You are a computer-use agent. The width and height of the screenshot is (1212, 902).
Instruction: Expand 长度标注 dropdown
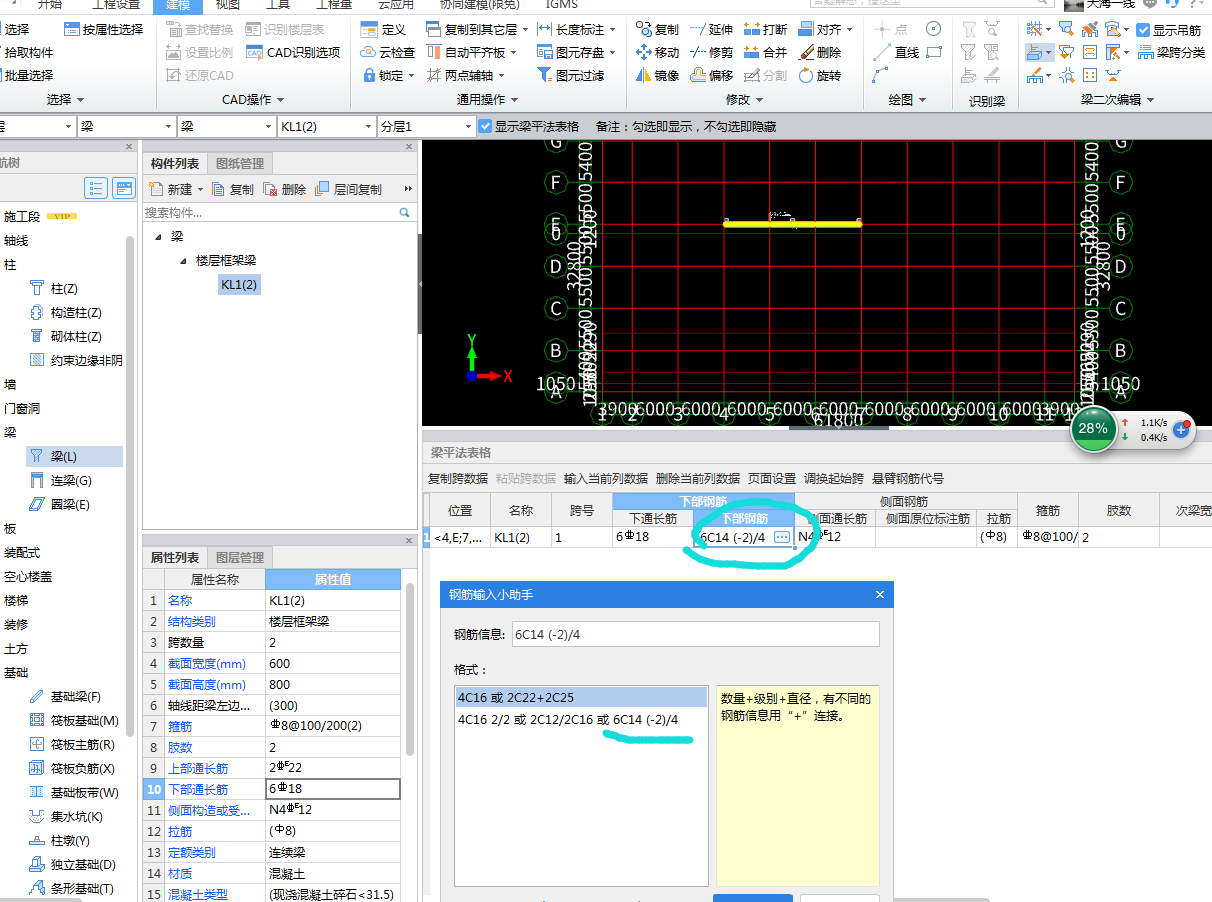point(612,30)
